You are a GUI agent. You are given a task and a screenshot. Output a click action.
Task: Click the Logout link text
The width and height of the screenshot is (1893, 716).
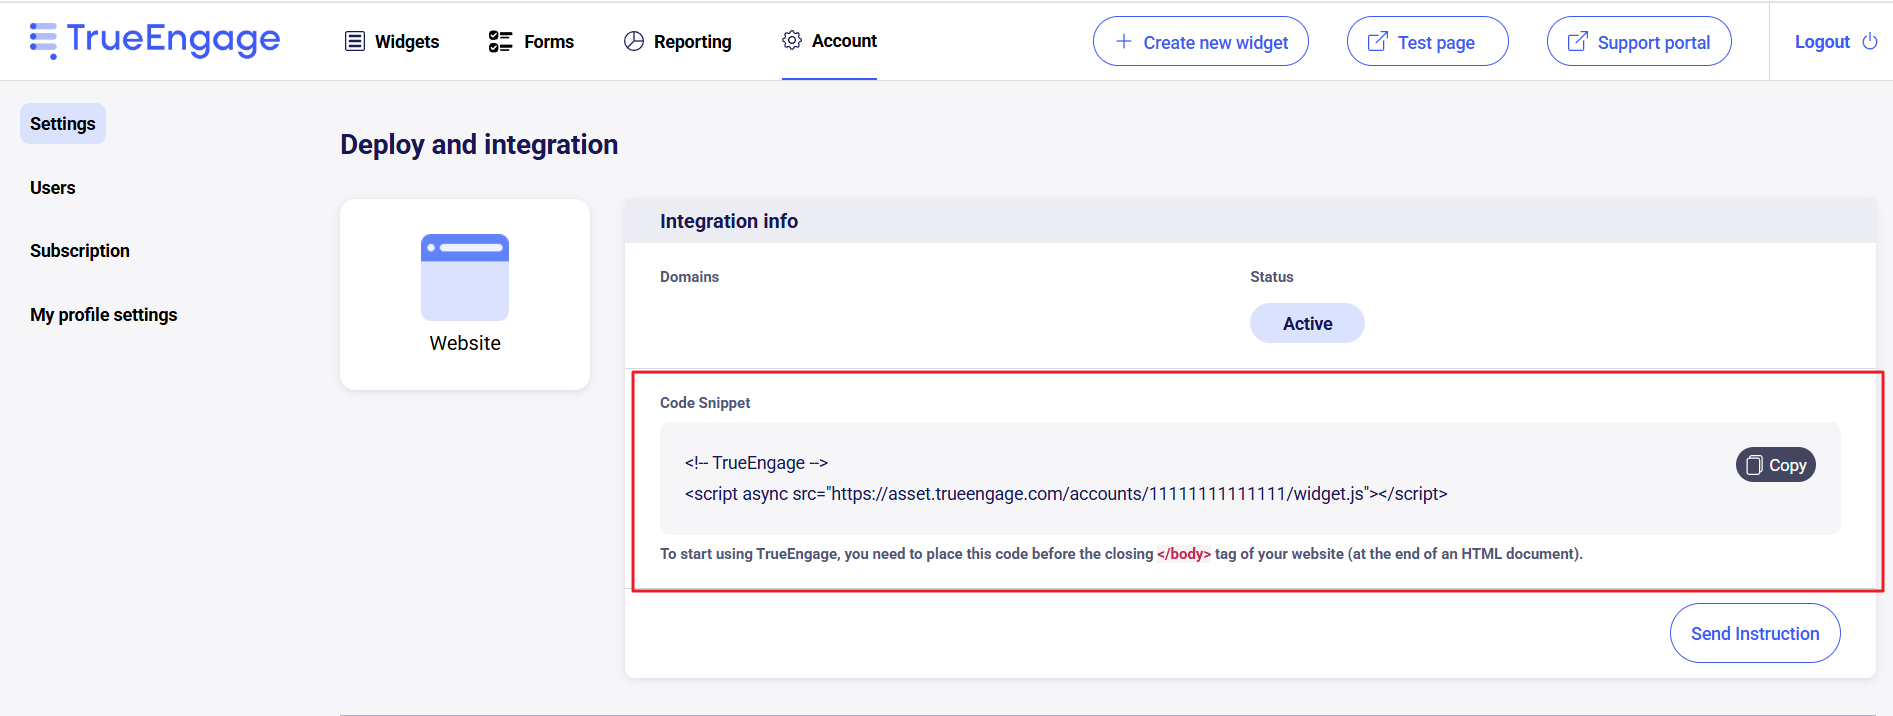click(1822, 42)
